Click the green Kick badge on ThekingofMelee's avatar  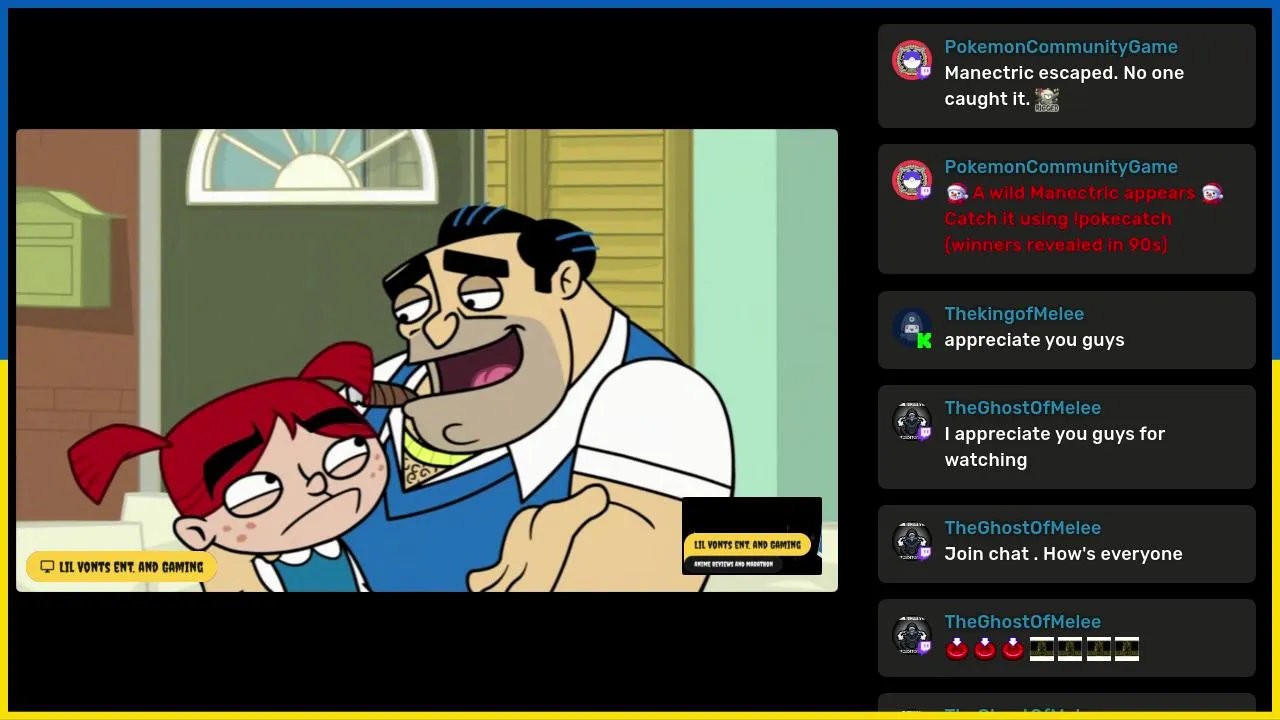(924, 340)
